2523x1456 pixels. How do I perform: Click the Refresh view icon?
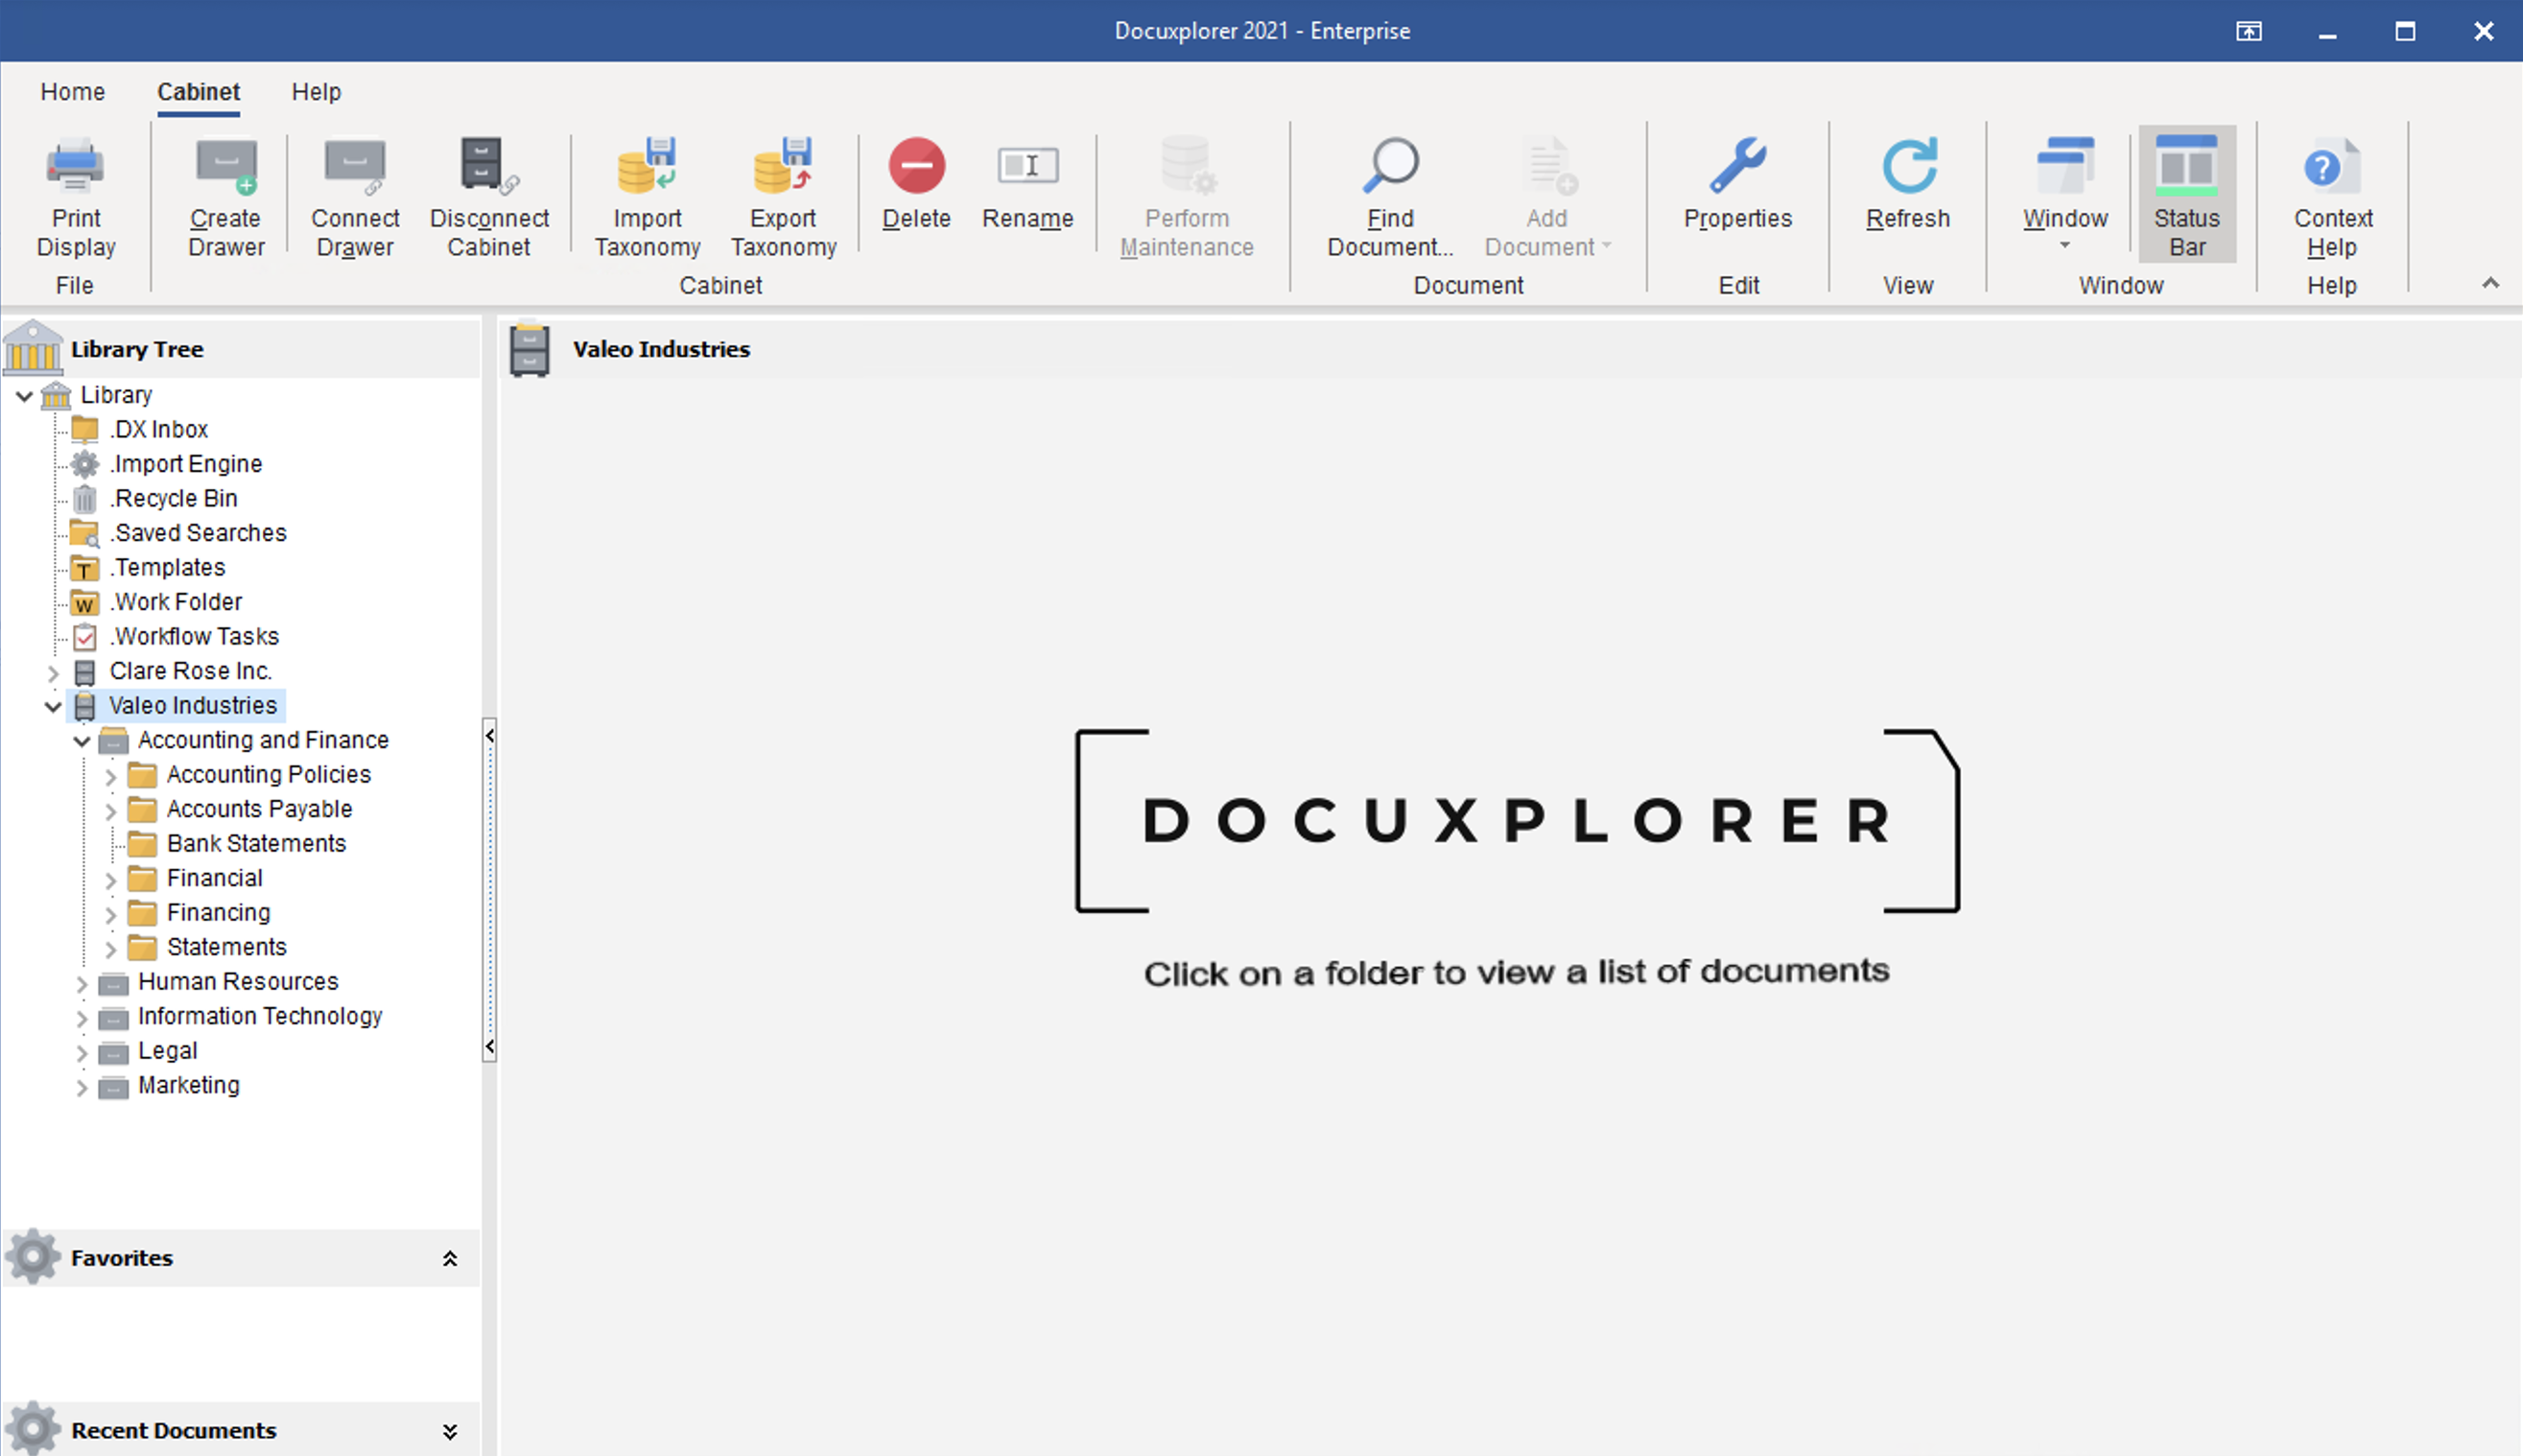pos(1908,166)
